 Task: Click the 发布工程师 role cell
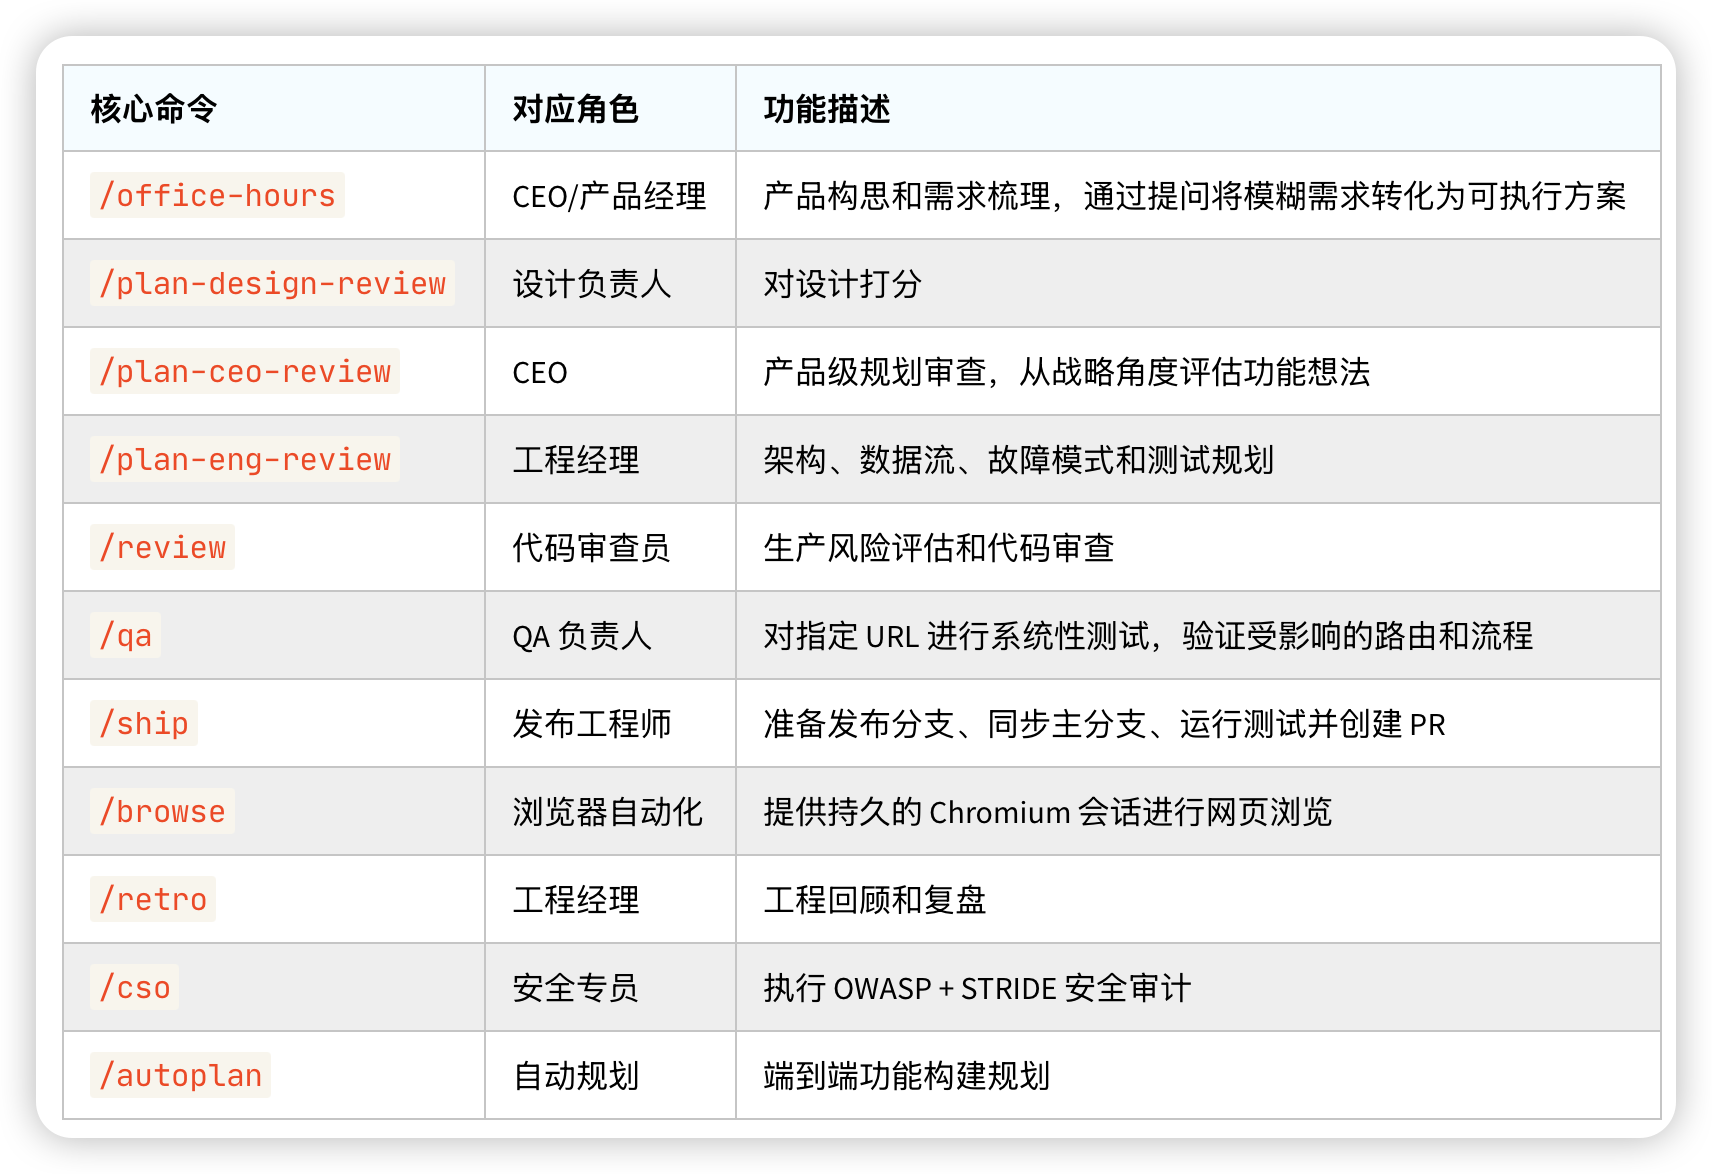point(591,724)
